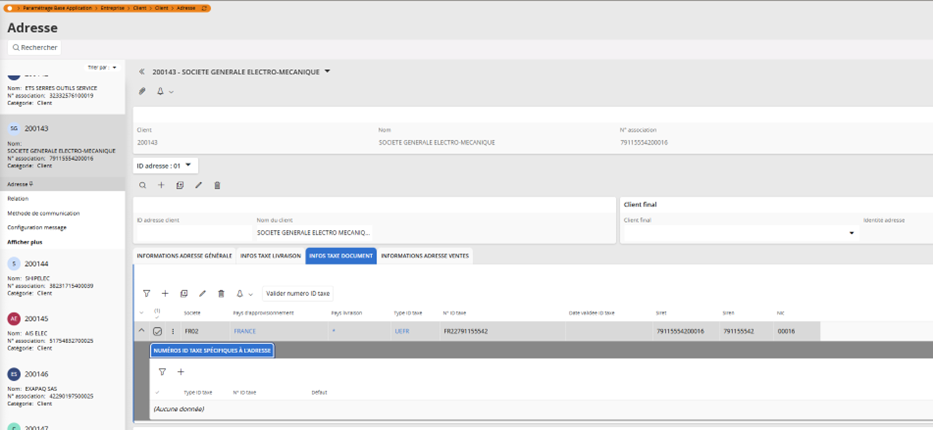Expand the Client final dropdown field
This screenshot has width=933, height=430.
tap(852, 233)
